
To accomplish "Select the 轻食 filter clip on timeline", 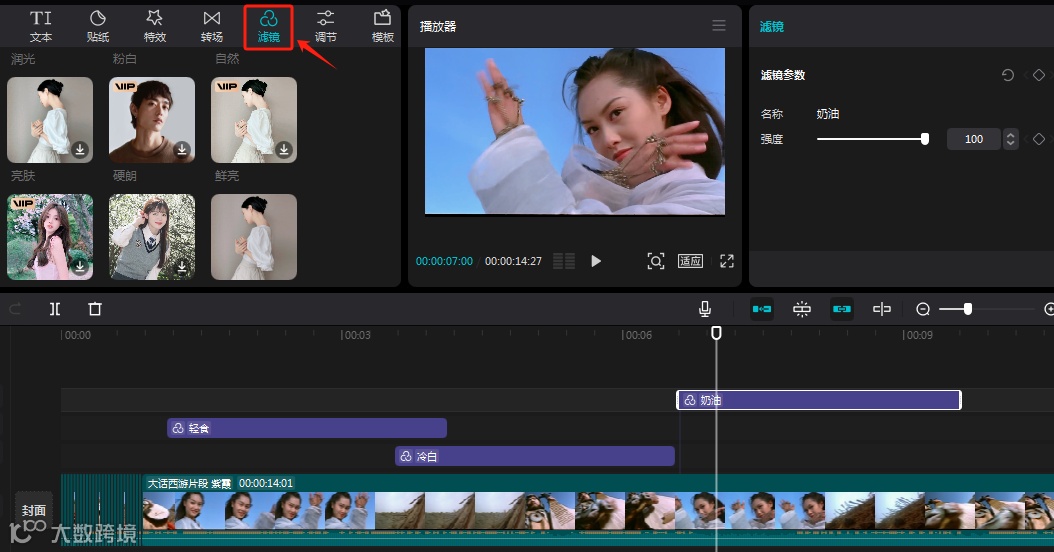I will [307, 428].
